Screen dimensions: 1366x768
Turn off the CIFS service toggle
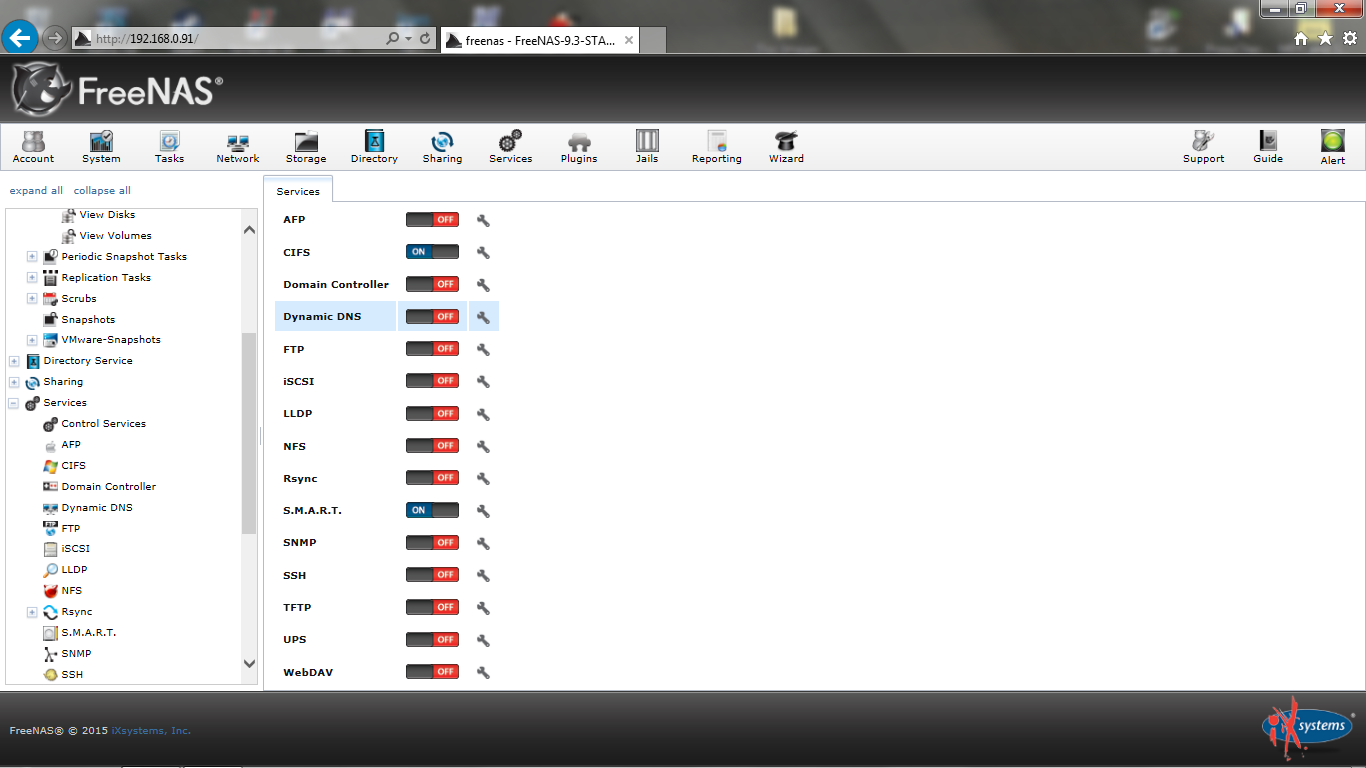[432, 252]
